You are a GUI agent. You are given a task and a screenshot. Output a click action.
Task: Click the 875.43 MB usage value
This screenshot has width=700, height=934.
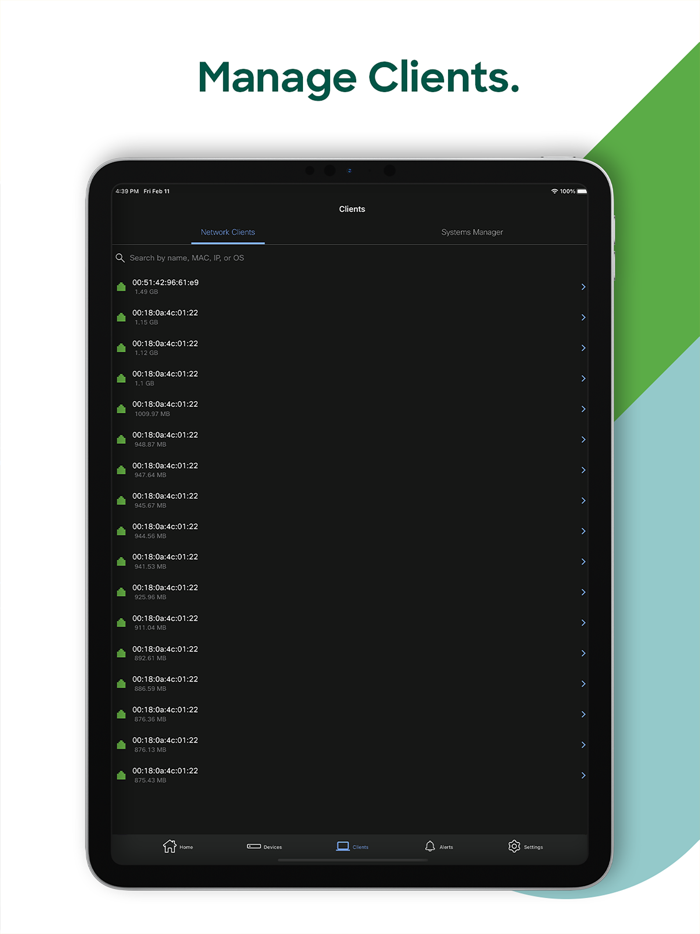[x=150, y=780]
